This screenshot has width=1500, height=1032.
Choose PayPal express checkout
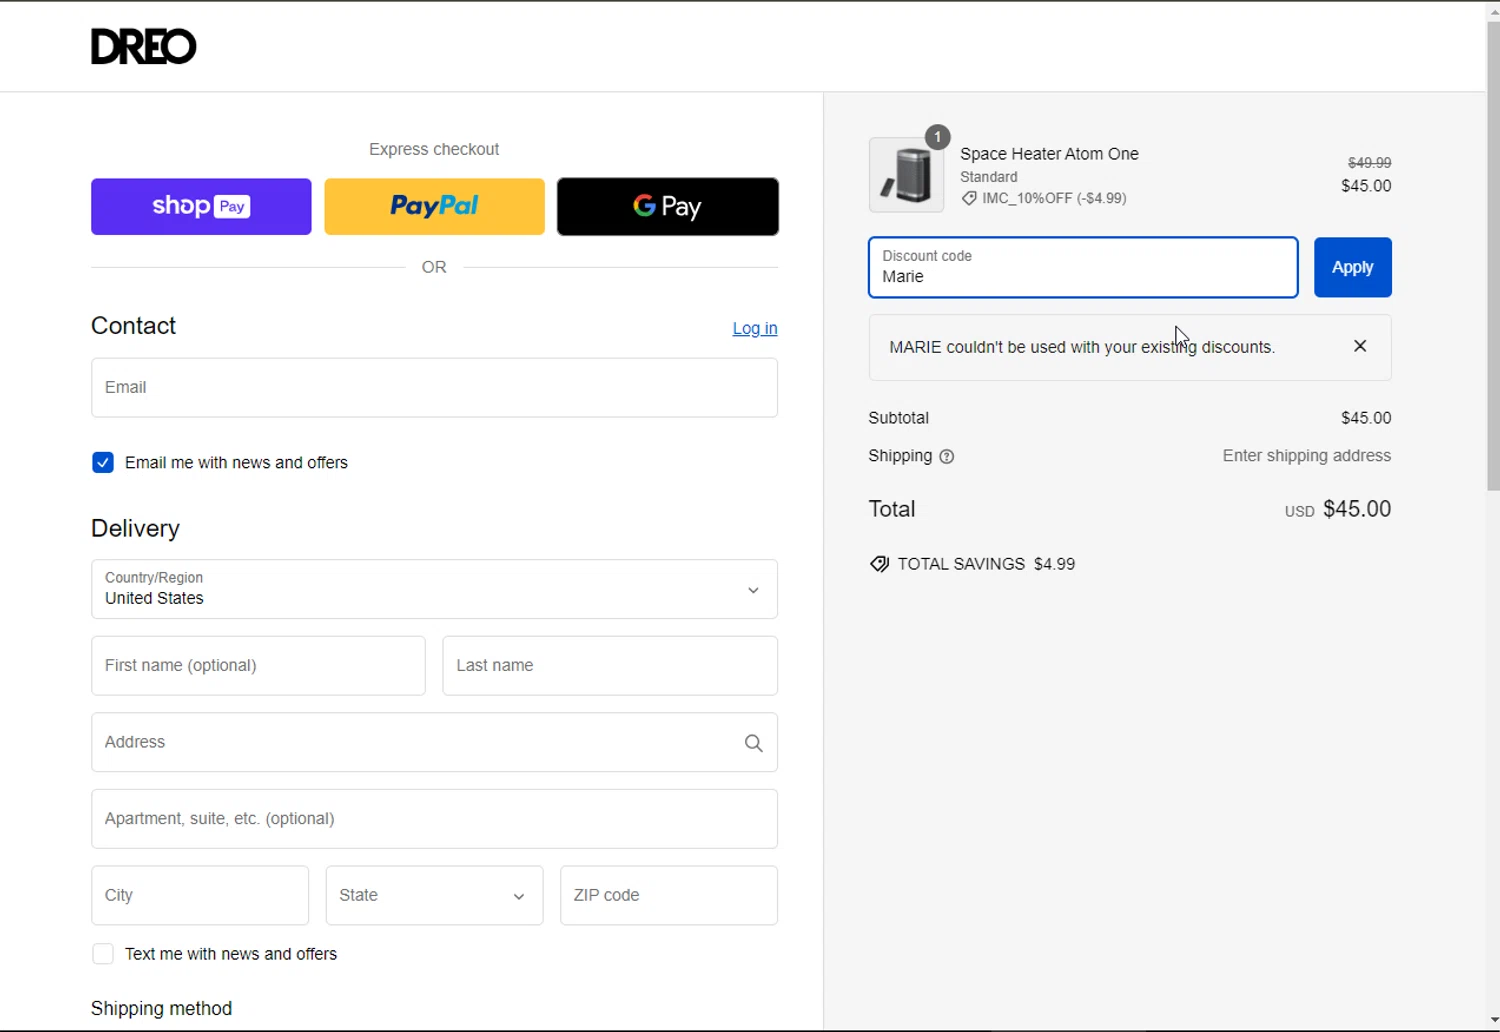coord(434,207)
